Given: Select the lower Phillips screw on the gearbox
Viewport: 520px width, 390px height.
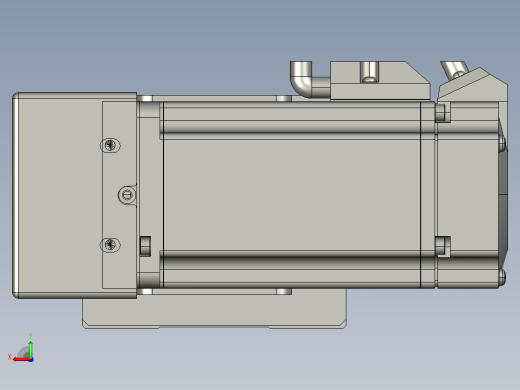Looking at the screenshot, I should point(110,245).
